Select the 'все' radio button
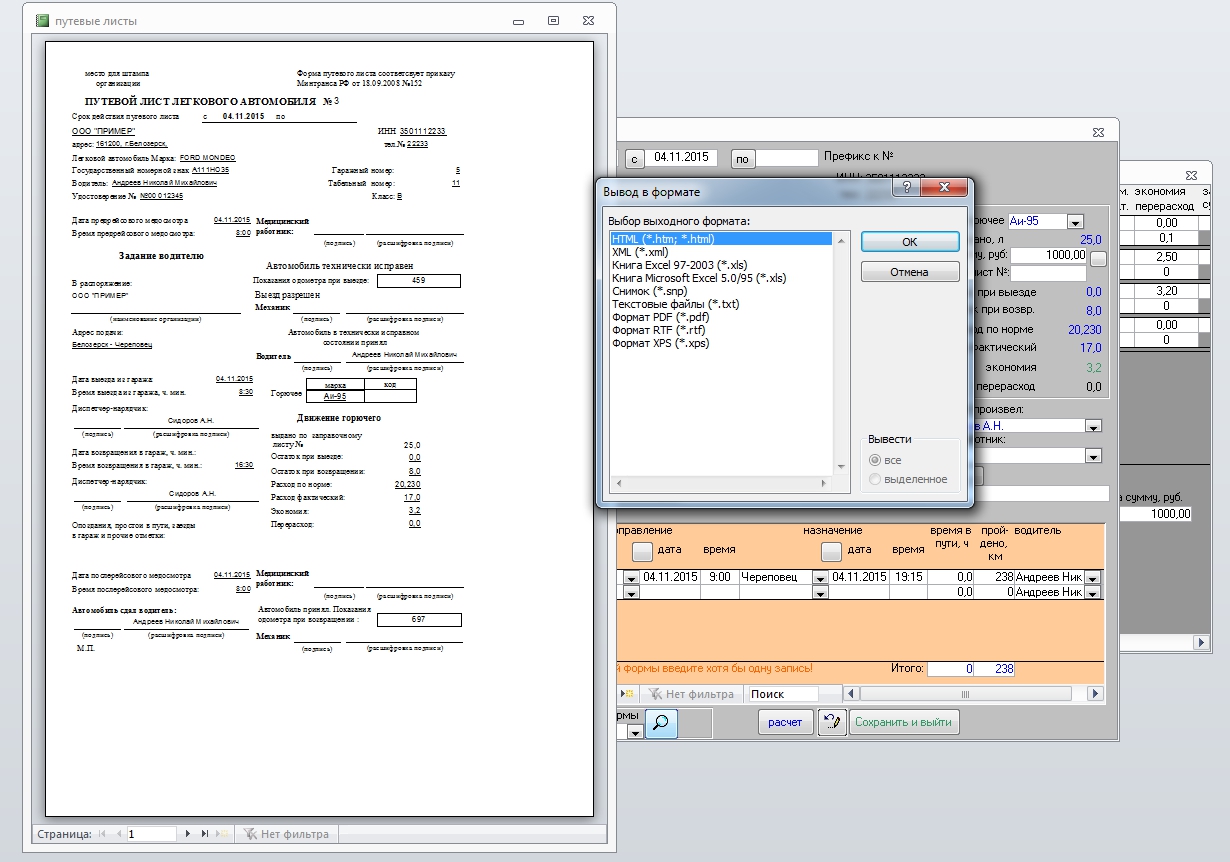 (x=875, y=460)
